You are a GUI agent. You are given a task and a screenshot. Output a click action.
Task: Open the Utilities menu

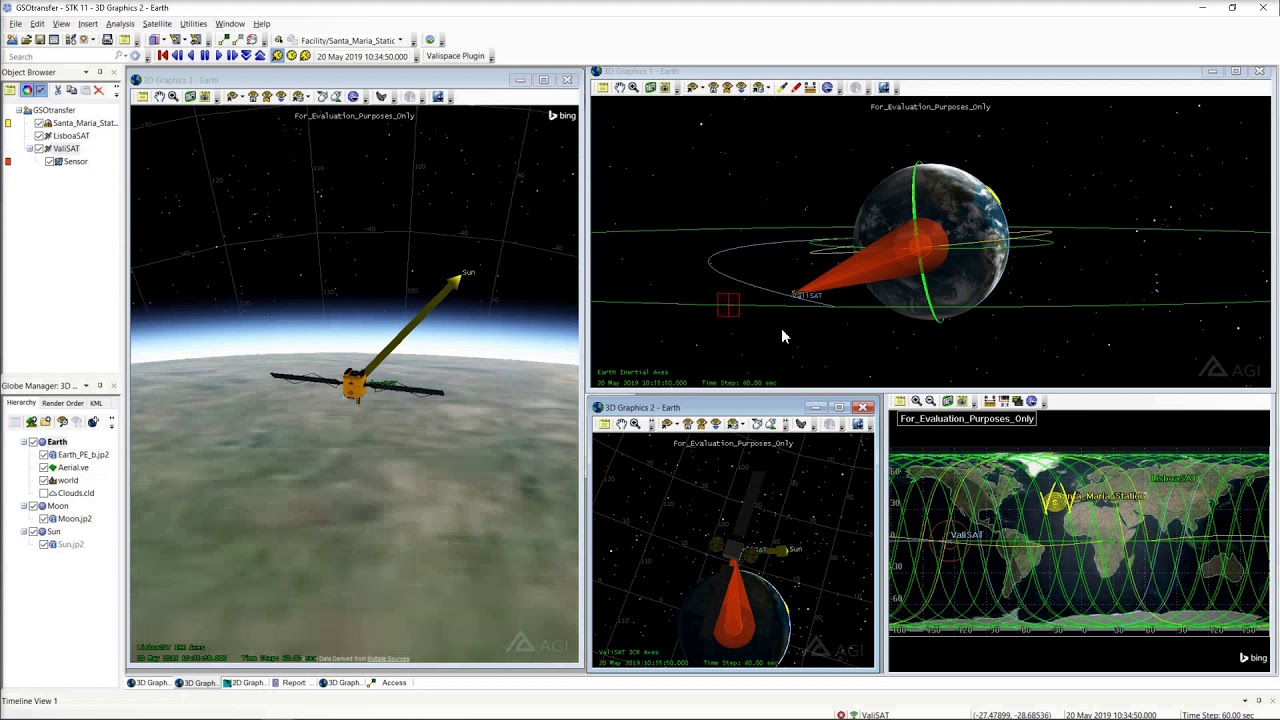tap(193, 24)
